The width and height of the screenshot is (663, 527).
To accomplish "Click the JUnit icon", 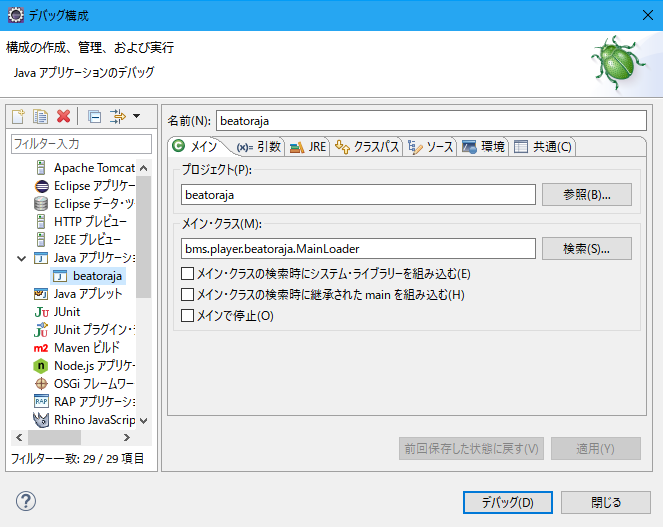I will click(41, 312).
